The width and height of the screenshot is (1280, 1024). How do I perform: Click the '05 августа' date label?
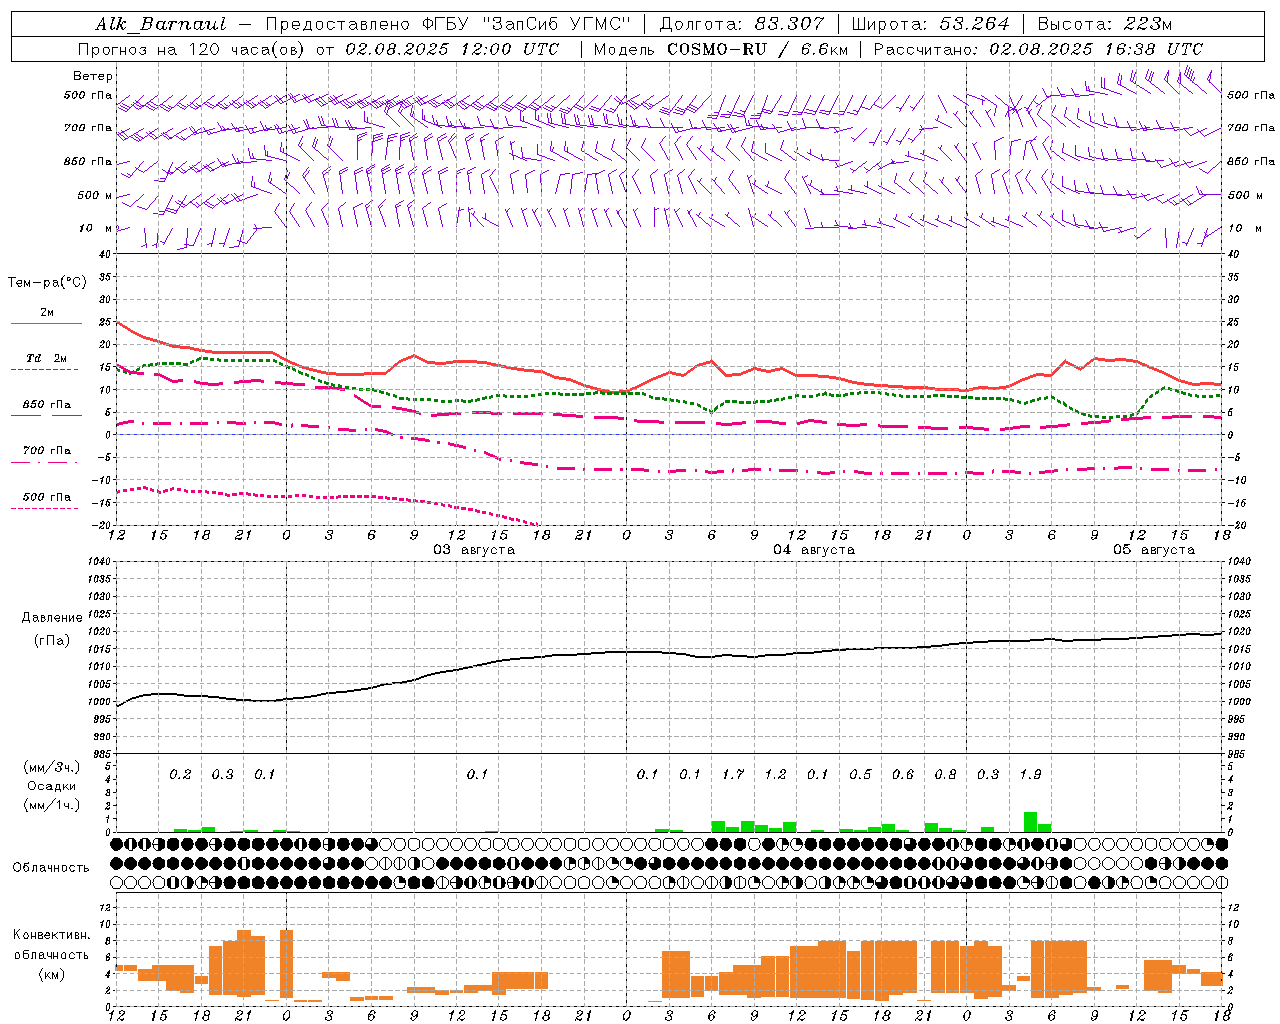(1154, 550)
